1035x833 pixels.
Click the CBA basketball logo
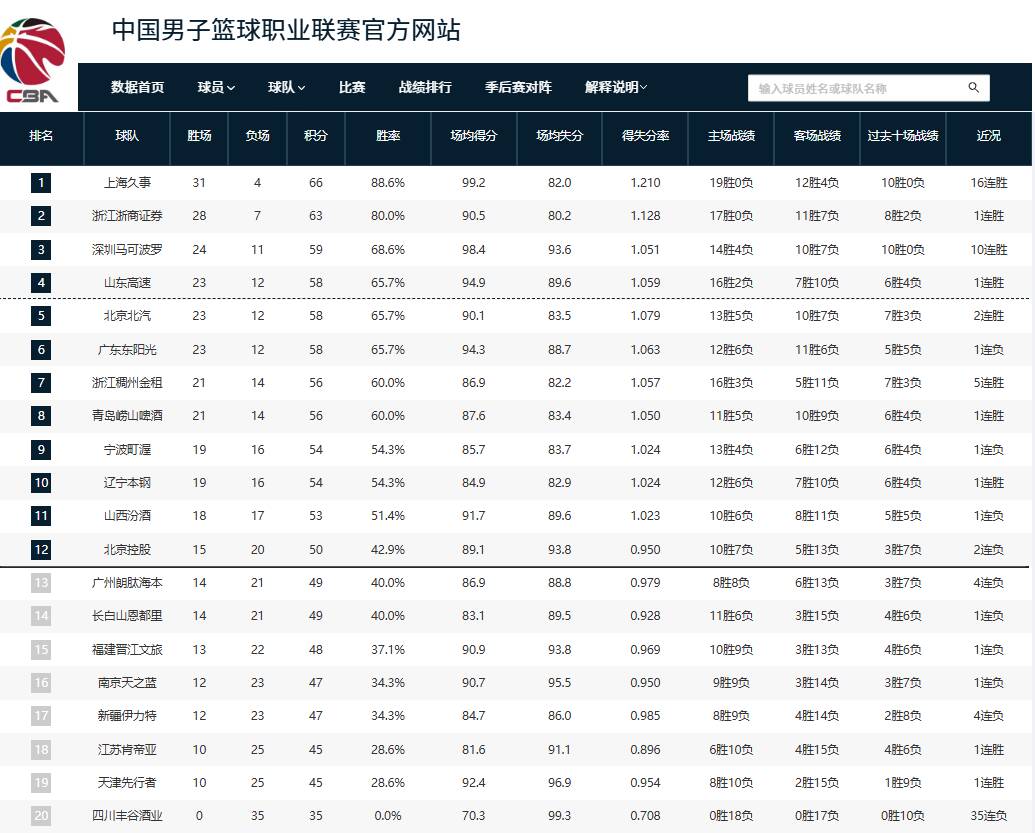(x=33, y=61)
